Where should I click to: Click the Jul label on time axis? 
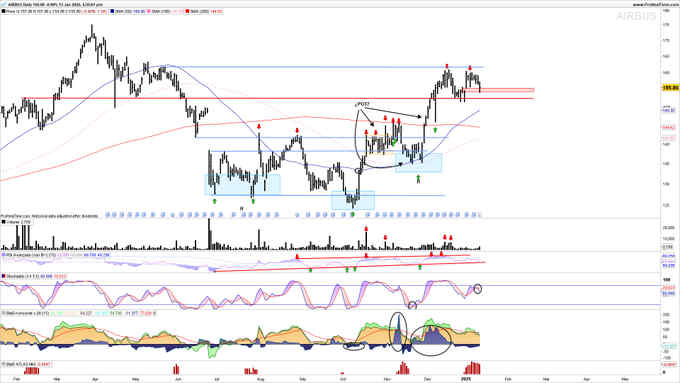[x=217, y=379]
